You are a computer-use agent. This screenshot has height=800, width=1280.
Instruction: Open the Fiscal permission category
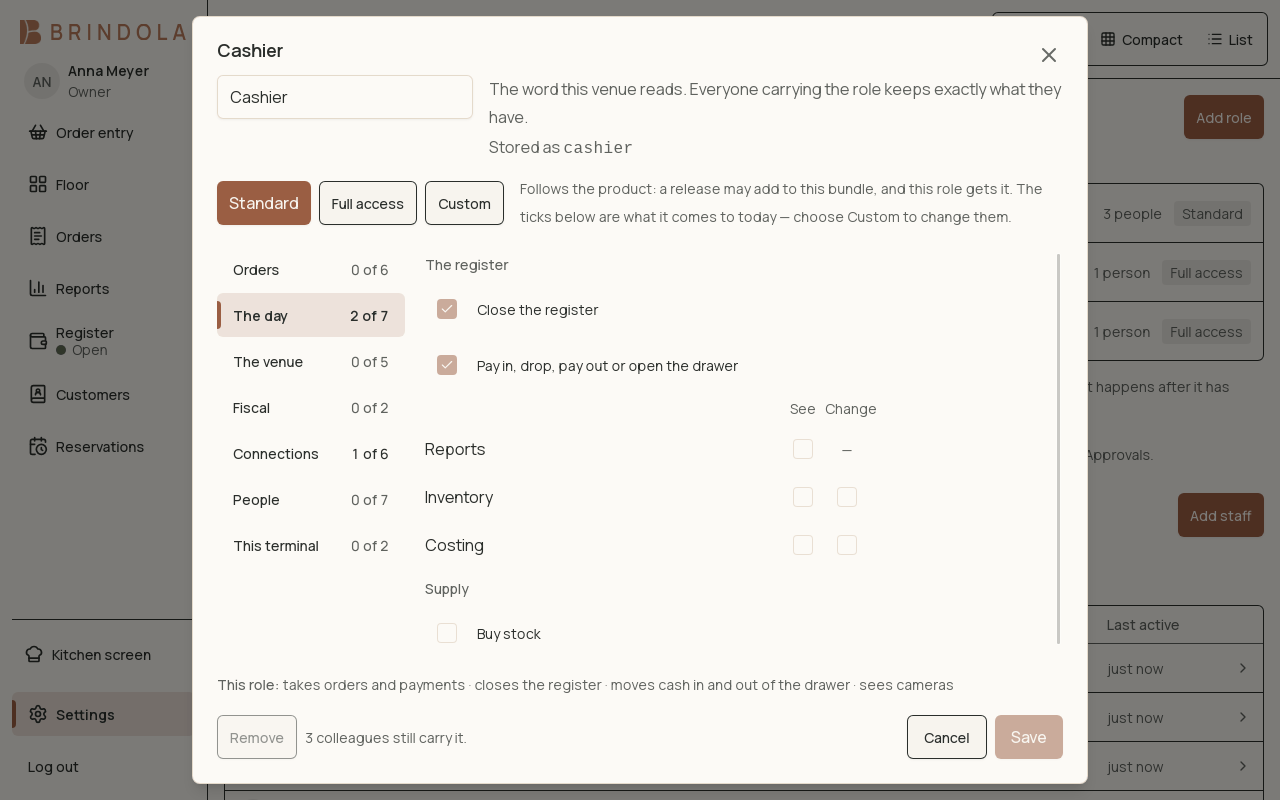pos(311,407)
